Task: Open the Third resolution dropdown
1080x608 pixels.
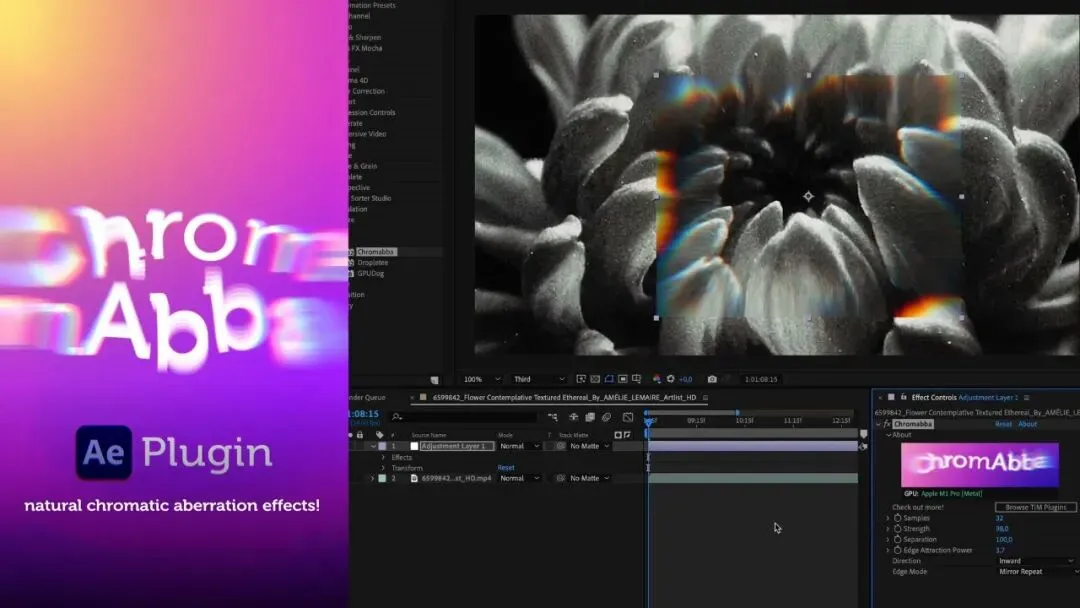Action: (x=539, y=379)
